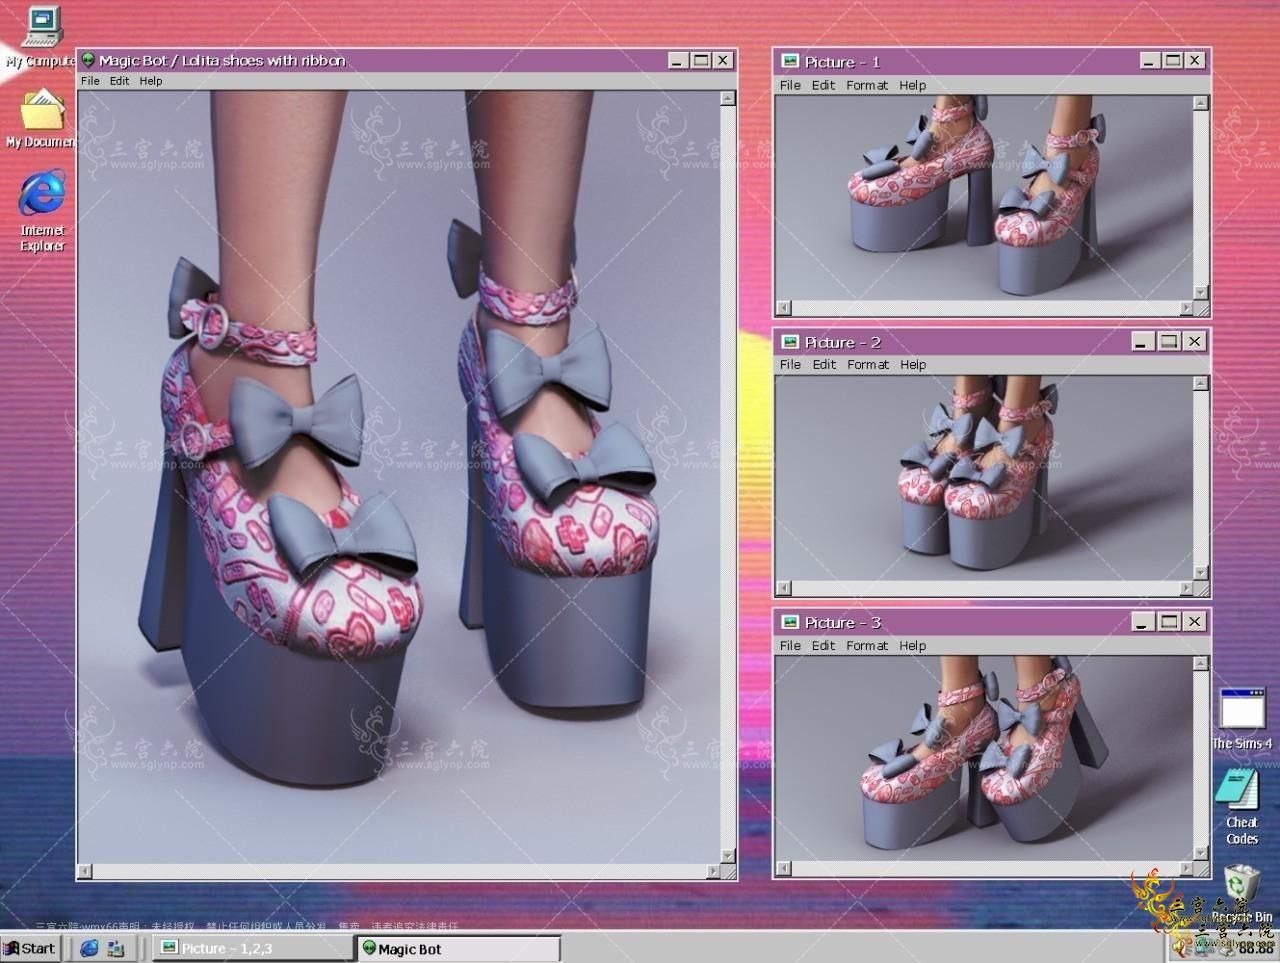Click the picture icon in Picture - 3 title bar
Viewport: 1280px width, 963px height.
789,622
